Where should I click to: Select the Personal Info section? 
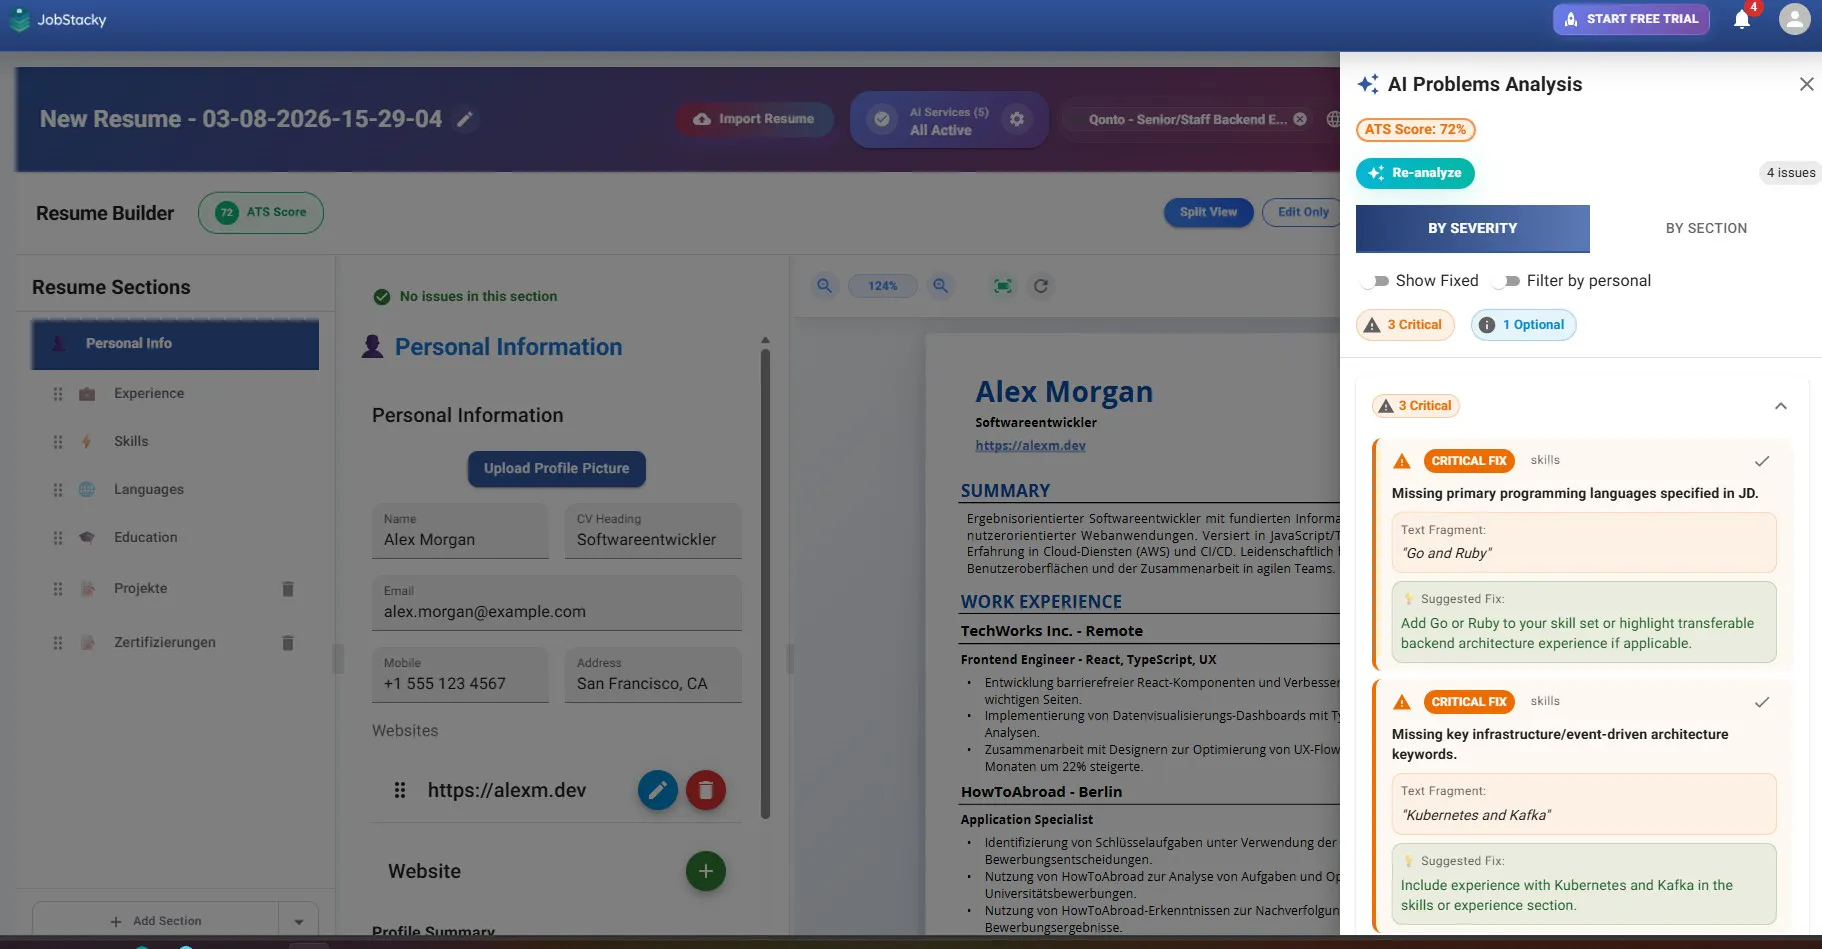pos(175,344)
